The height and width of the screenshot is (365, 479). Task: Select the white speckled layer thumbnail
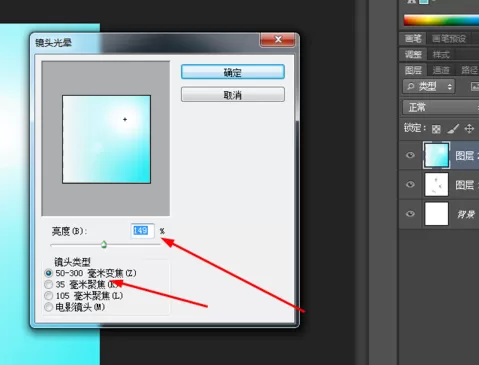pyautogui.click(x=436, y=184)
